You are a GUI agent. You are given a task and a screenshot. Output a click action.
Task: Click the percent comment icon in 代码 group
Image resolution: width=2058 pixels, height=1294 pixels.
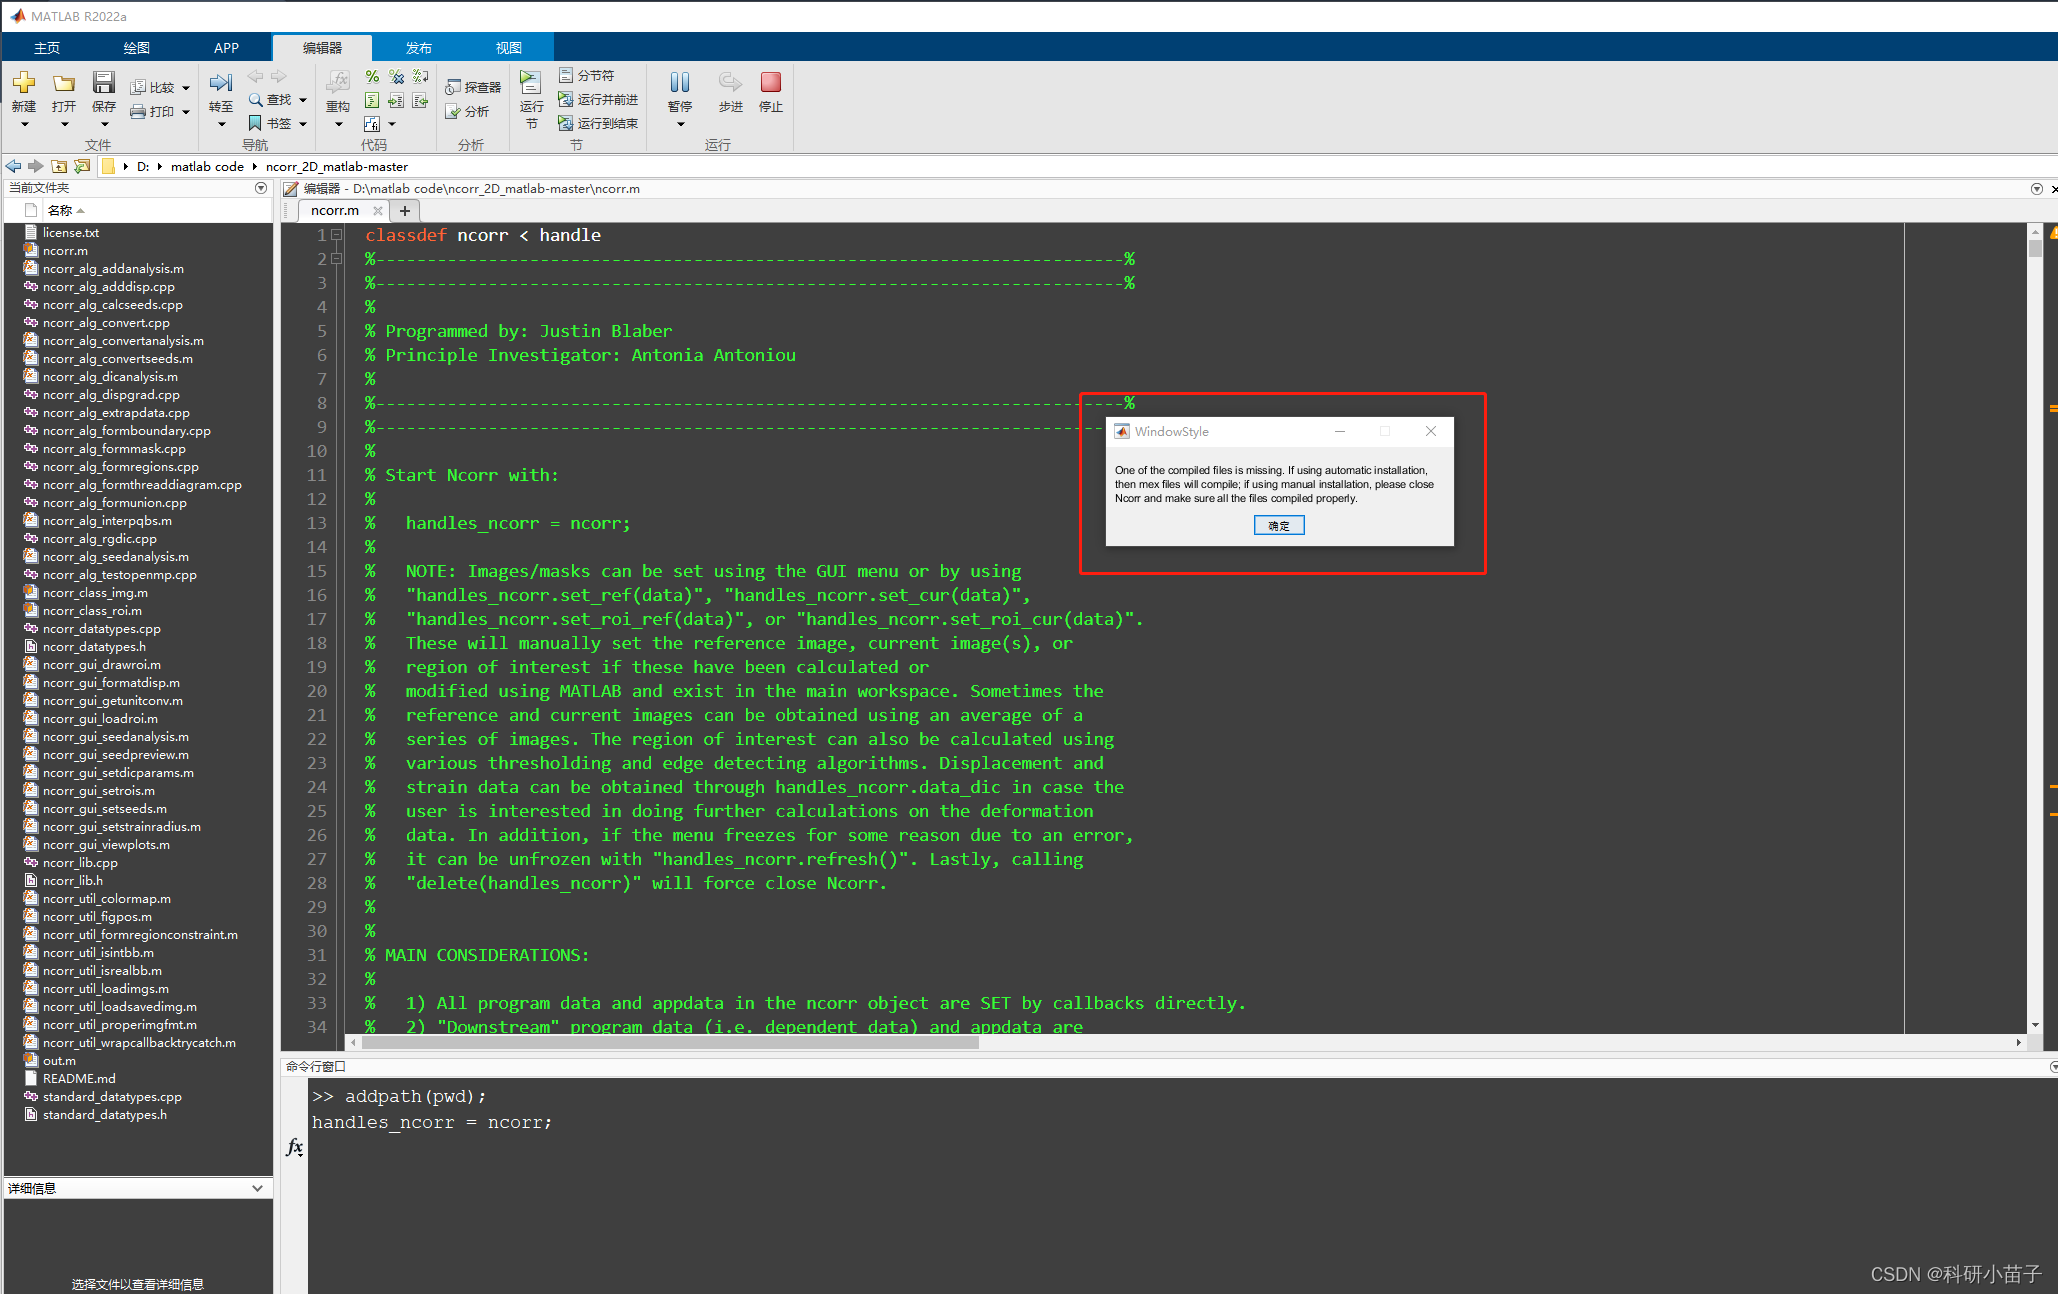pos(372,77)
